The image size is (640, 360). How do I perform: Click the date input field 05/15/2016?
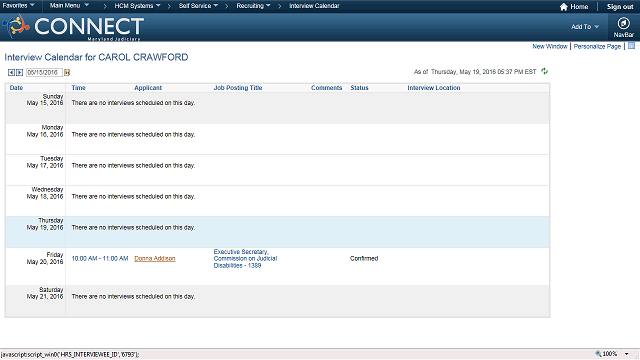pyautogui.click(x=44, y=72)
